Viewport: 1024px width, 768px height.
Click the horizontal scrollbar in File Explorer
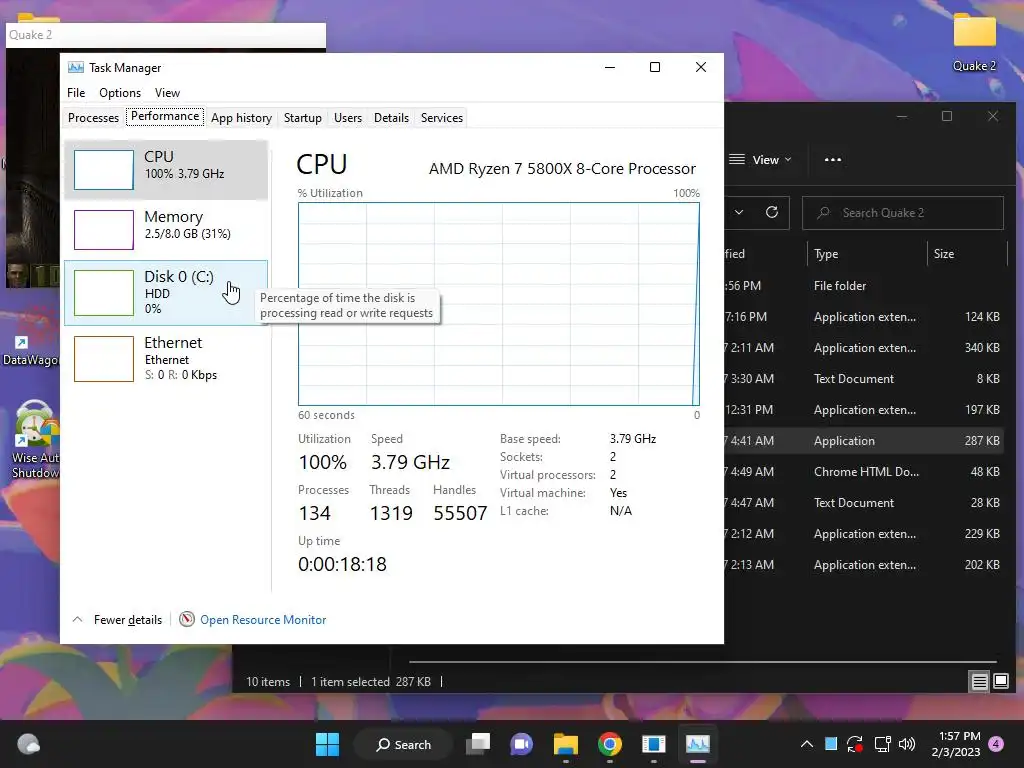coord(702,662)
